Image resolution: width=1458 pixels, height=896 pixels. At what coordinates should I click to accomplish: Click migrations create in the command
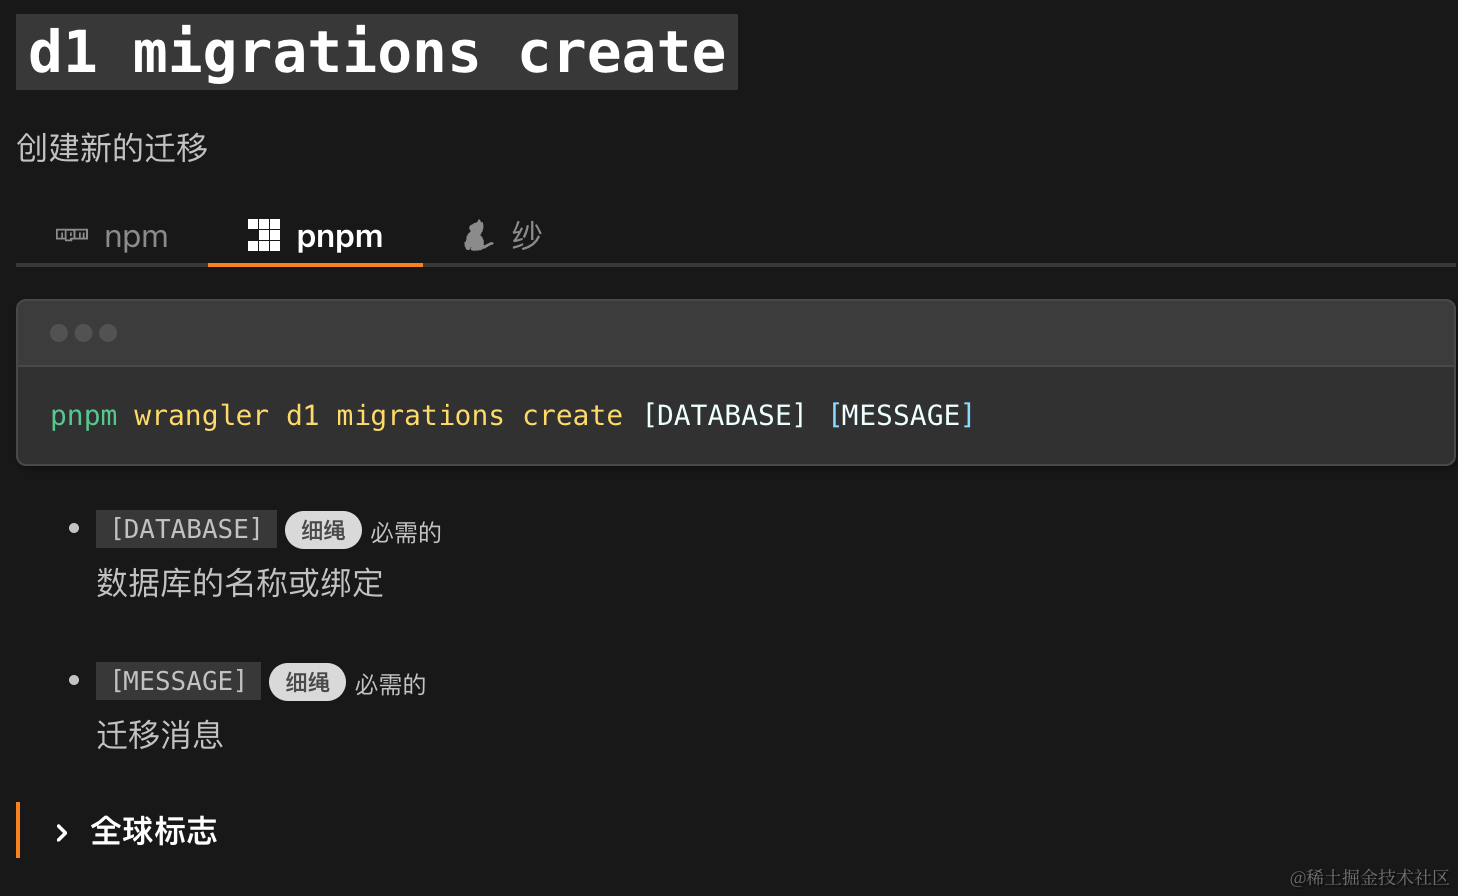(x=480, y=415)
